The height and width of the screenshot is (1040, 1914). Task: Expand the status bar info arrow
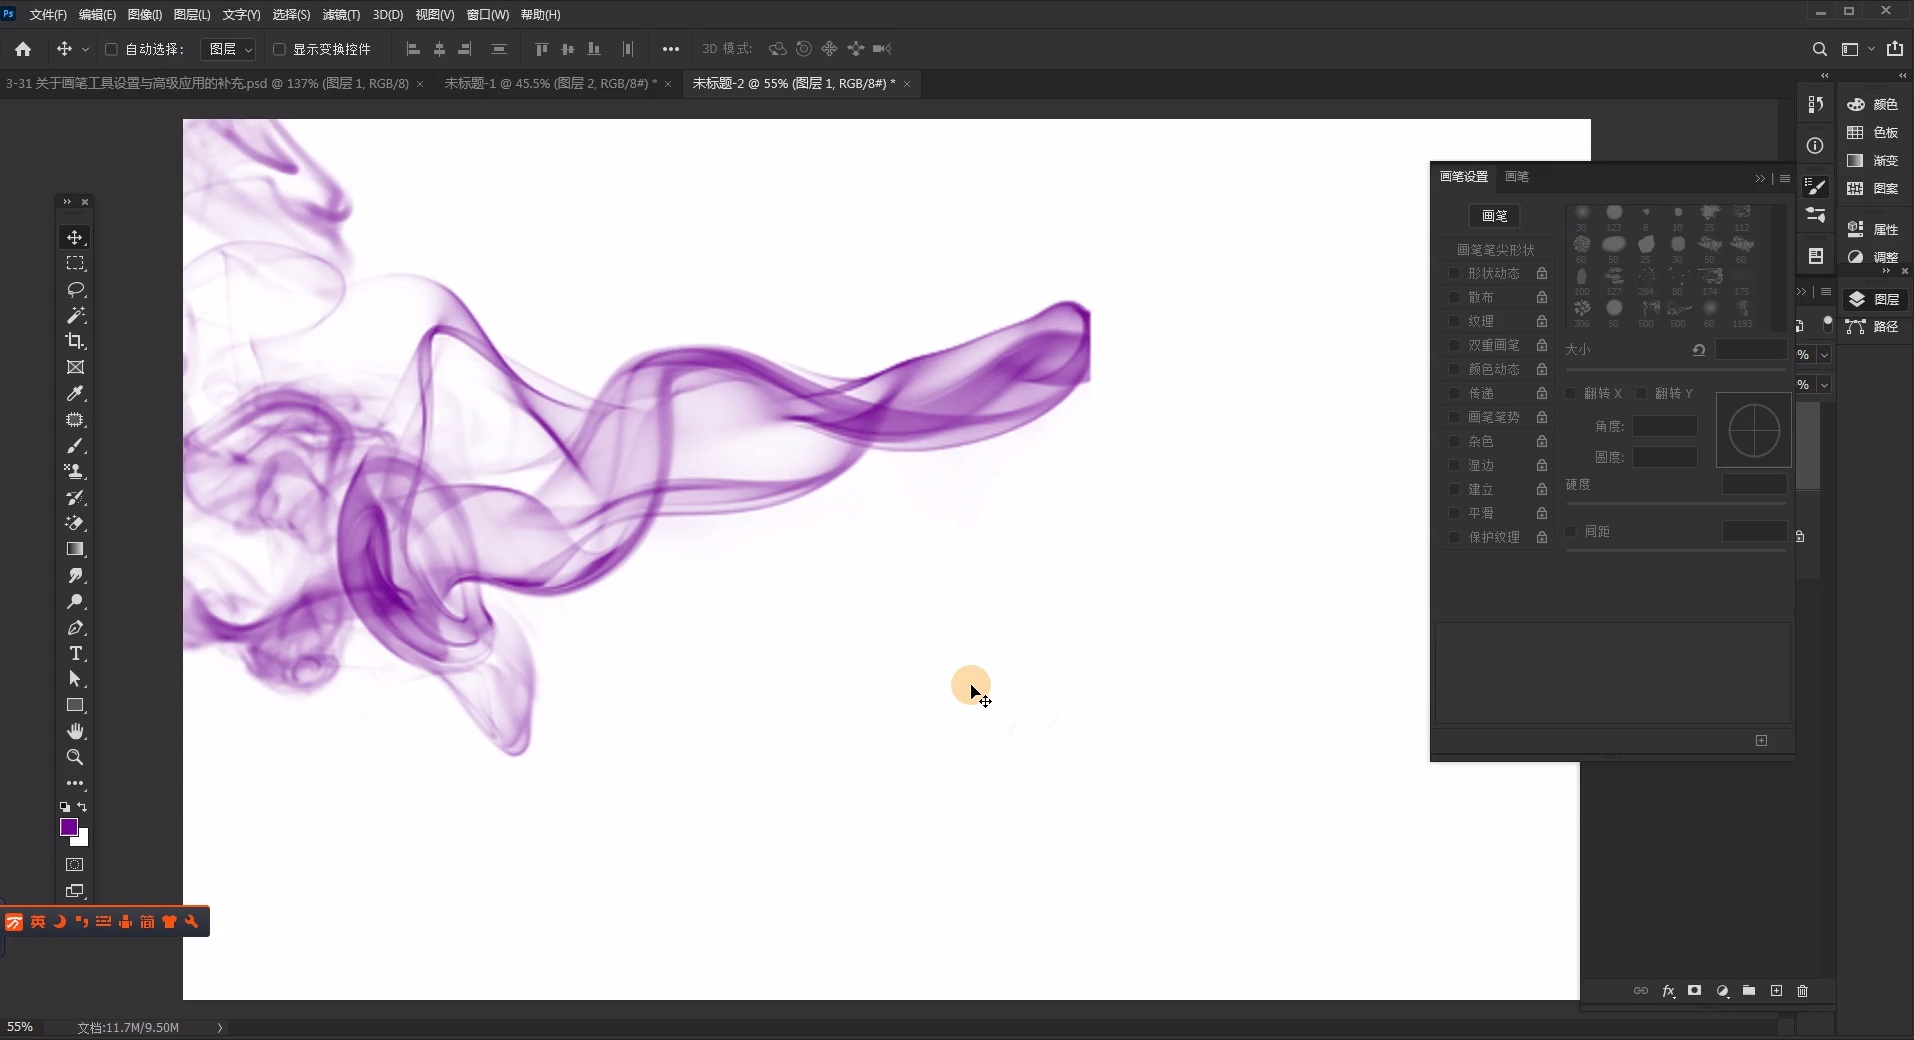click(220, 1027)
